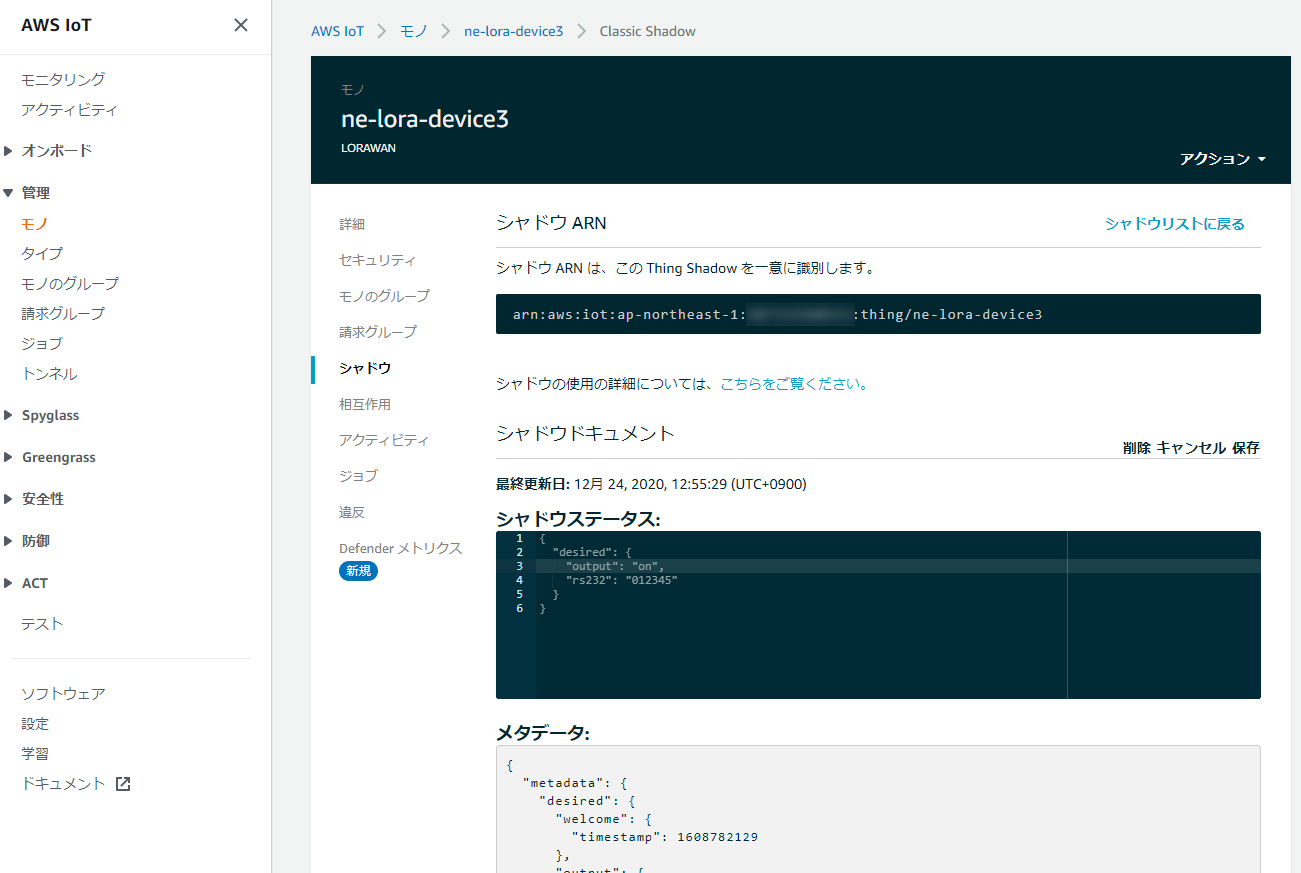Screen dimensions: 1301x873
Task: Click the 最終更新日 timestamp text
Action: point(651,484)
